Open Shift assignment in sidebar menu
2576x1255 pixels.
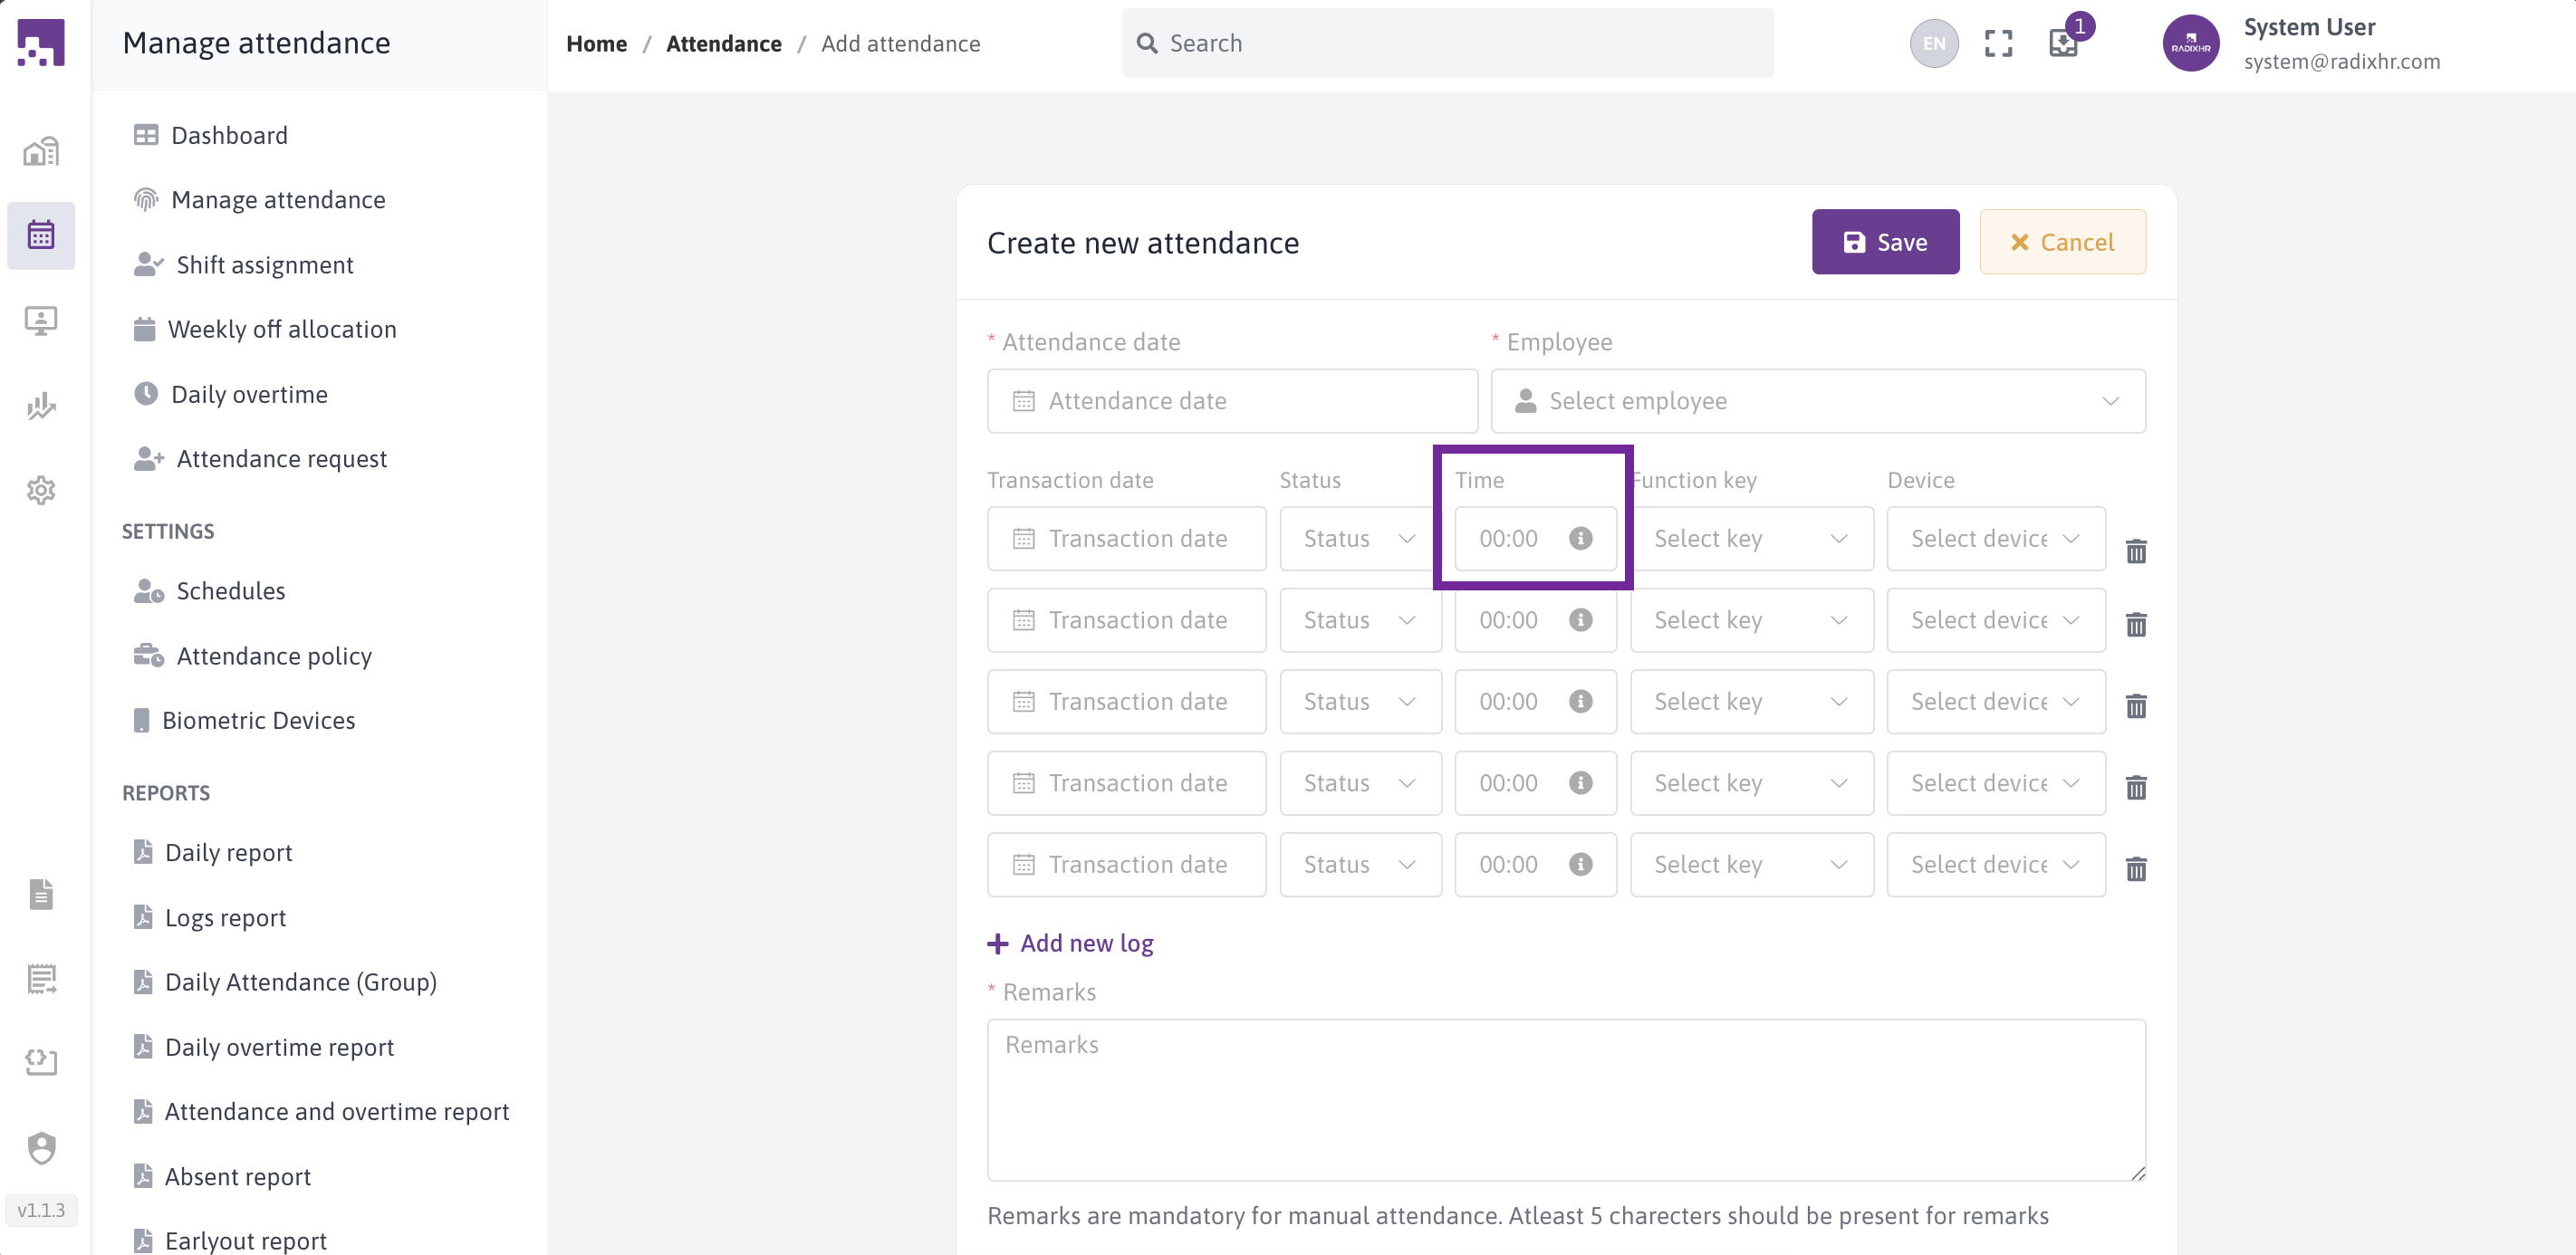point(264,265)
